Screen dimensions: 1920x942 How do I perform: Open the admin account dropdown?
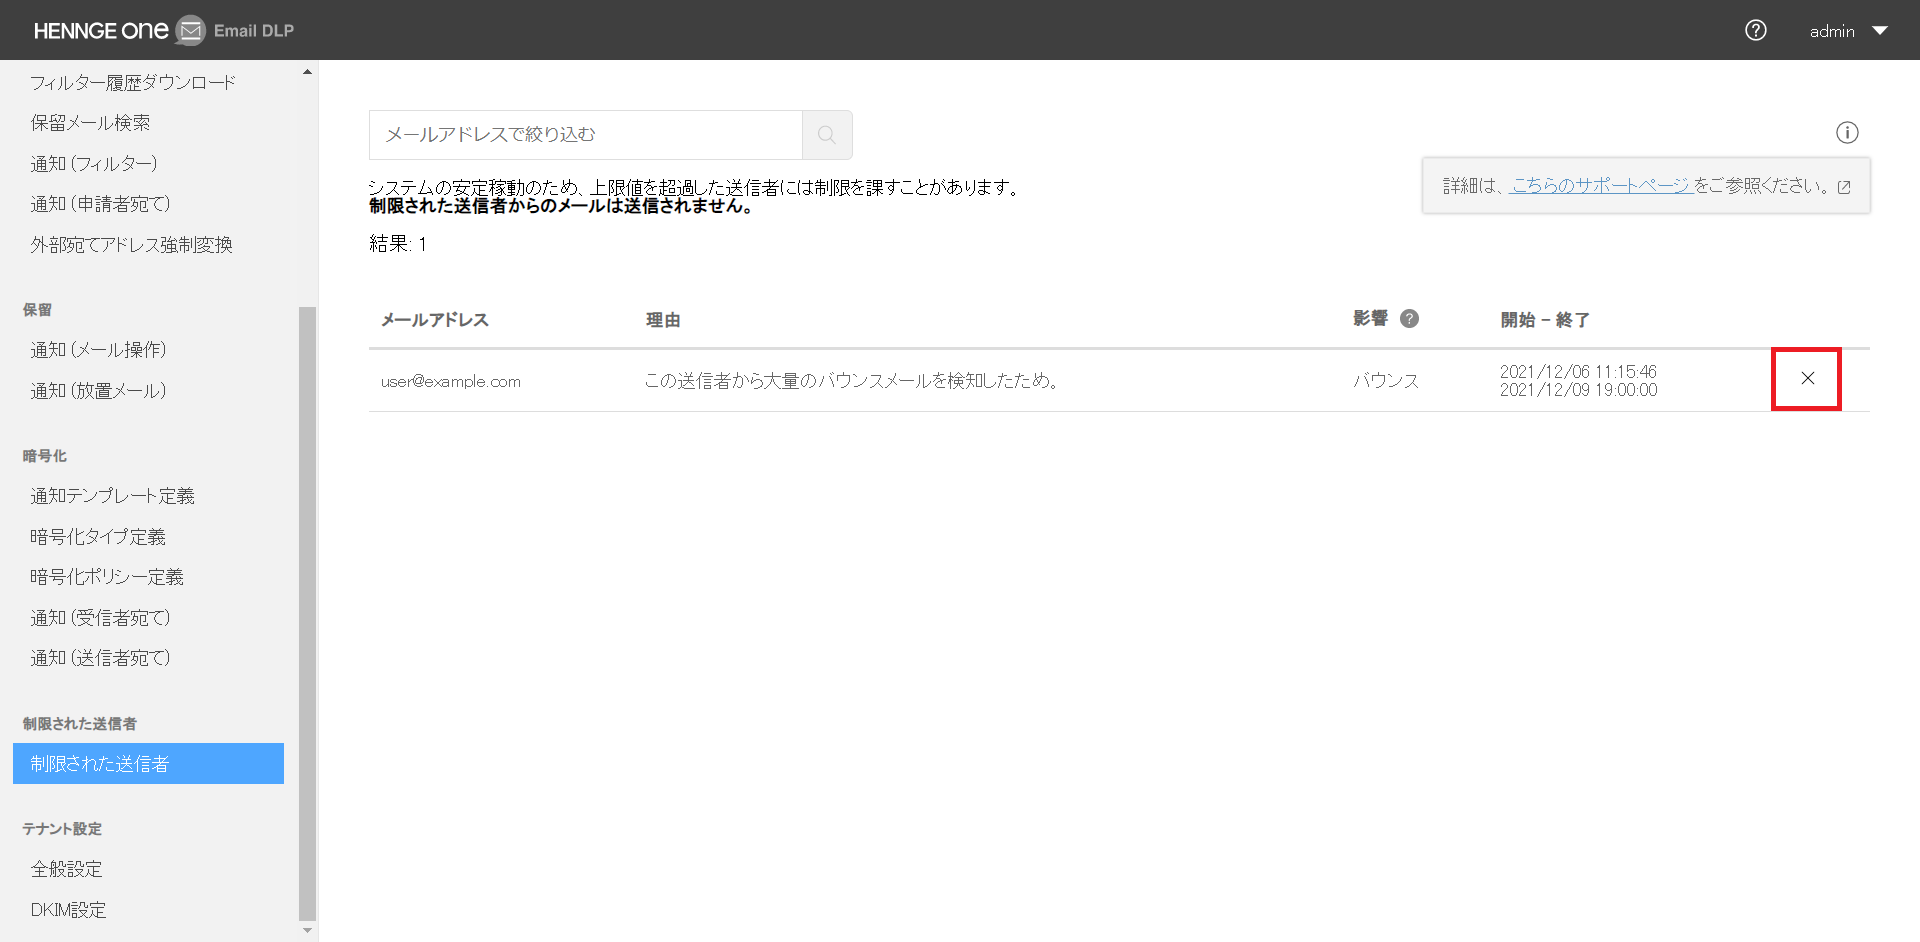(1848, 31)
